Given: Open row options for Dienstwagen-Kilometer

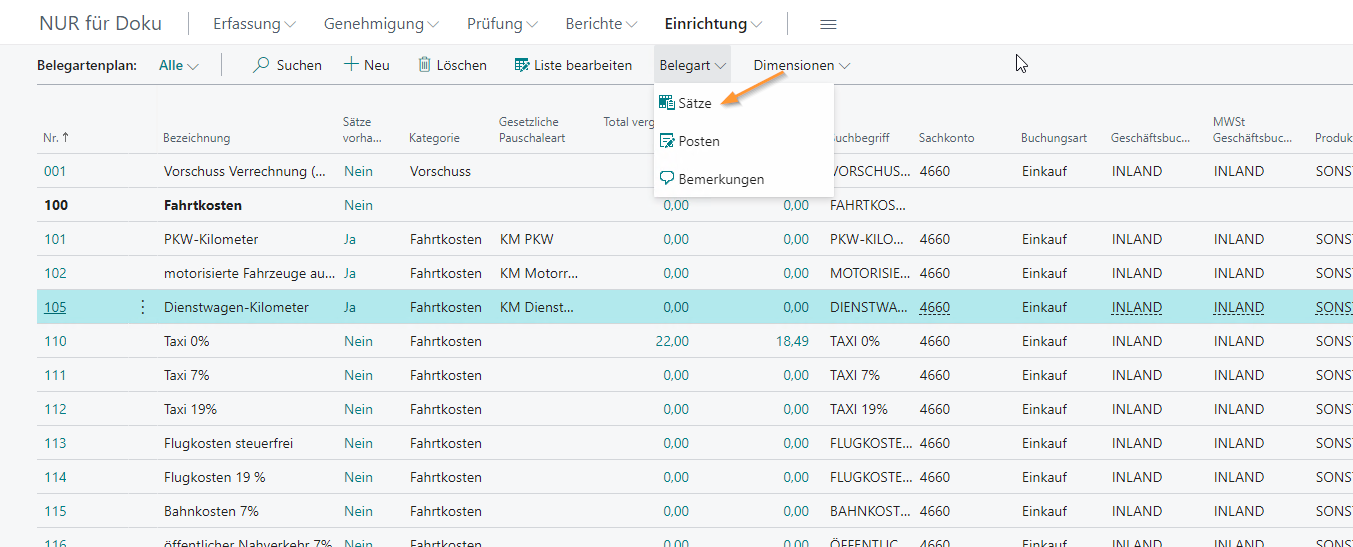Looking at the screenshot, I should 142,307.
